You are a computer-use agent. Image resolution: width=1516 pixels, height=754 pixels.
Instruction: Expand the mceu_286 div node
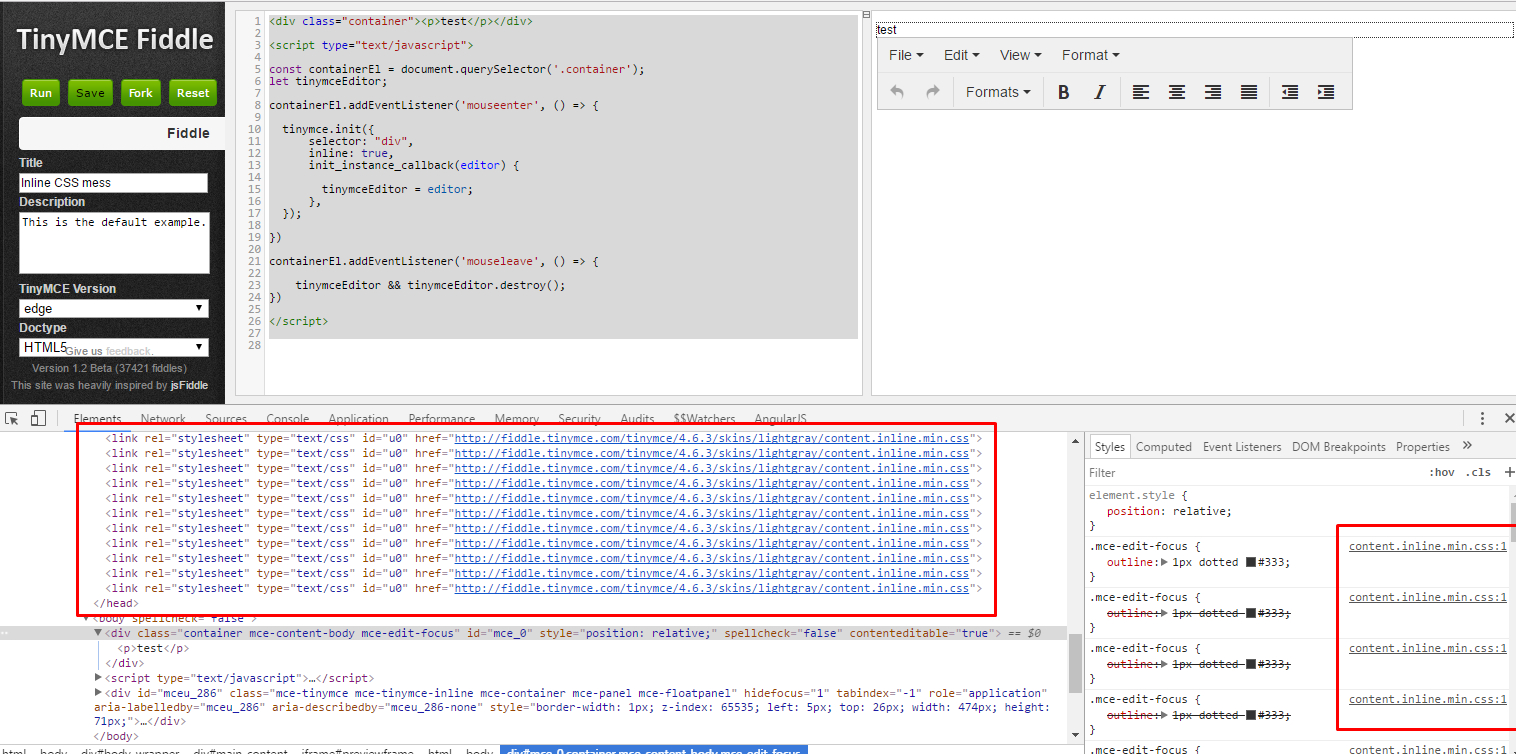pos(98,693)
